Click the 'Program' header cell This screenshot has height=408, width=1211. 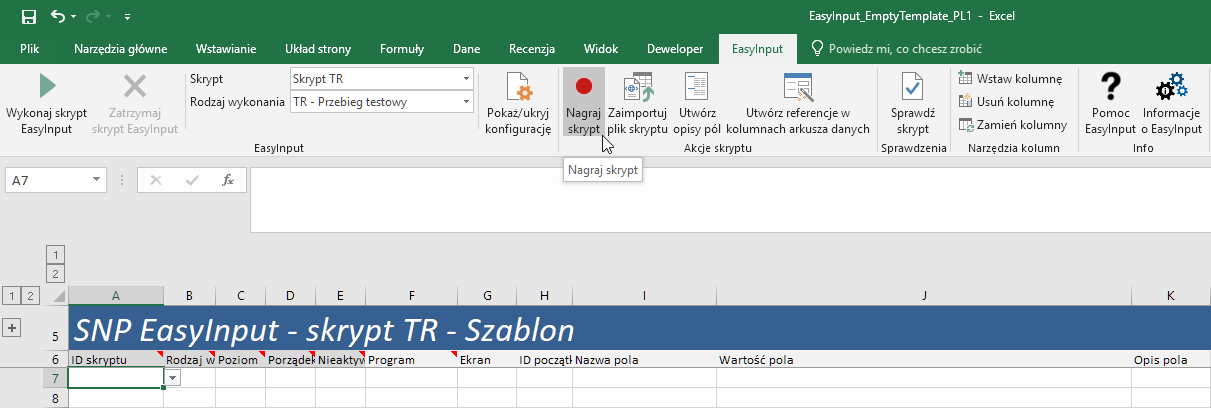pos(411,359)
